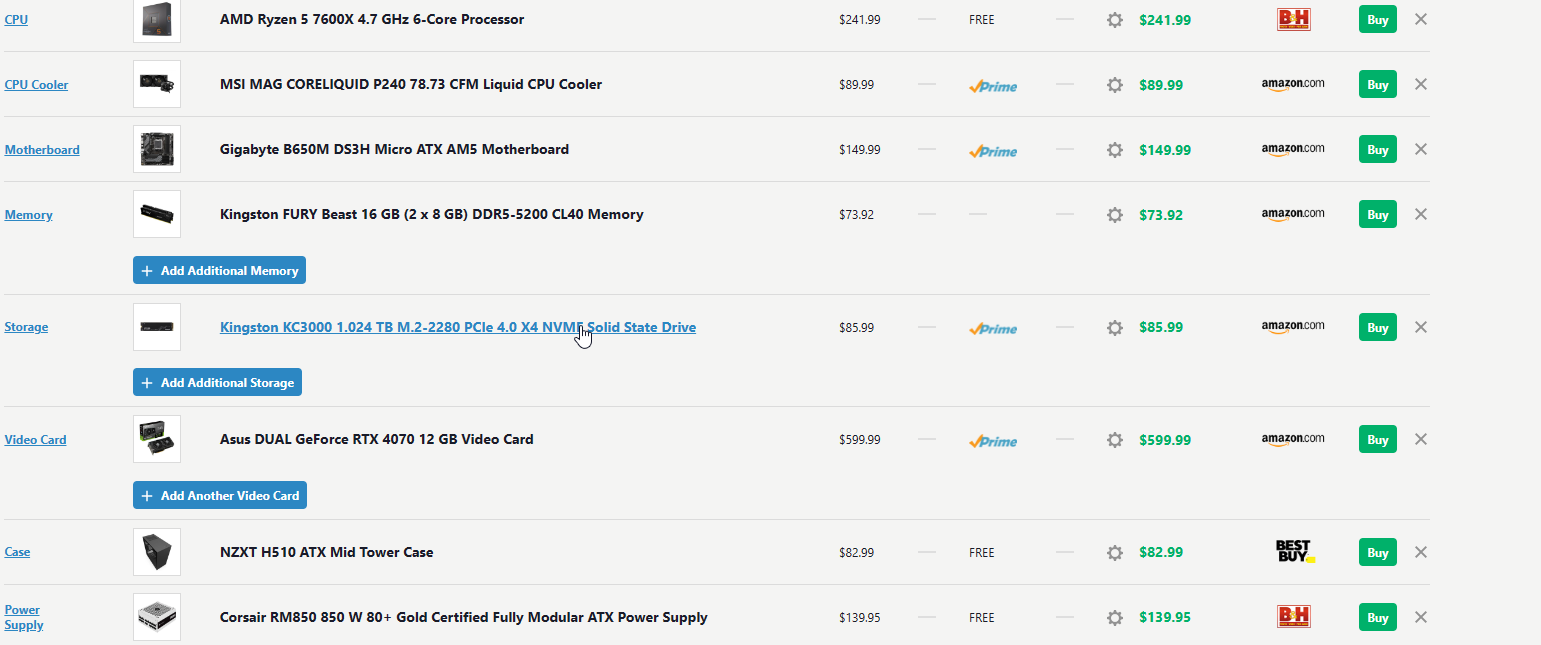Click the gear icon for Kingston KC3000 storage
Viewport: 1541px width, 645px height.
(1115, 327)
